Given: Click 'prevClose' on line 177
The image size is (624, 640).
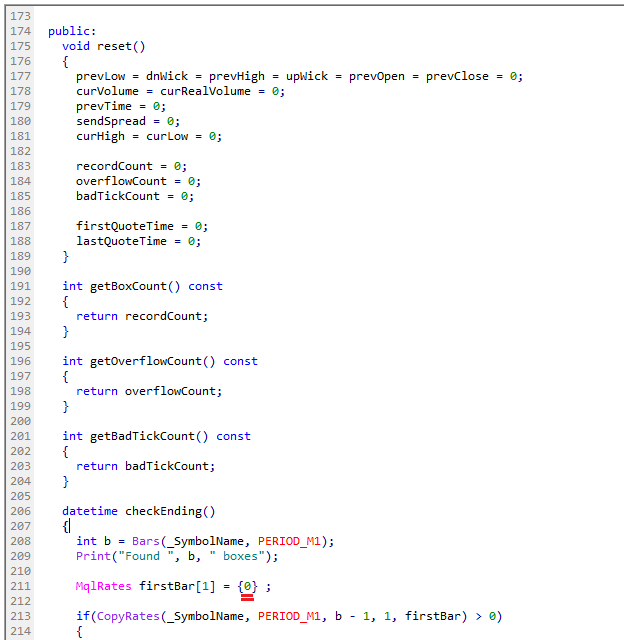Looking at the screenshot, I should pyautogui.click(x=457, y=76).
